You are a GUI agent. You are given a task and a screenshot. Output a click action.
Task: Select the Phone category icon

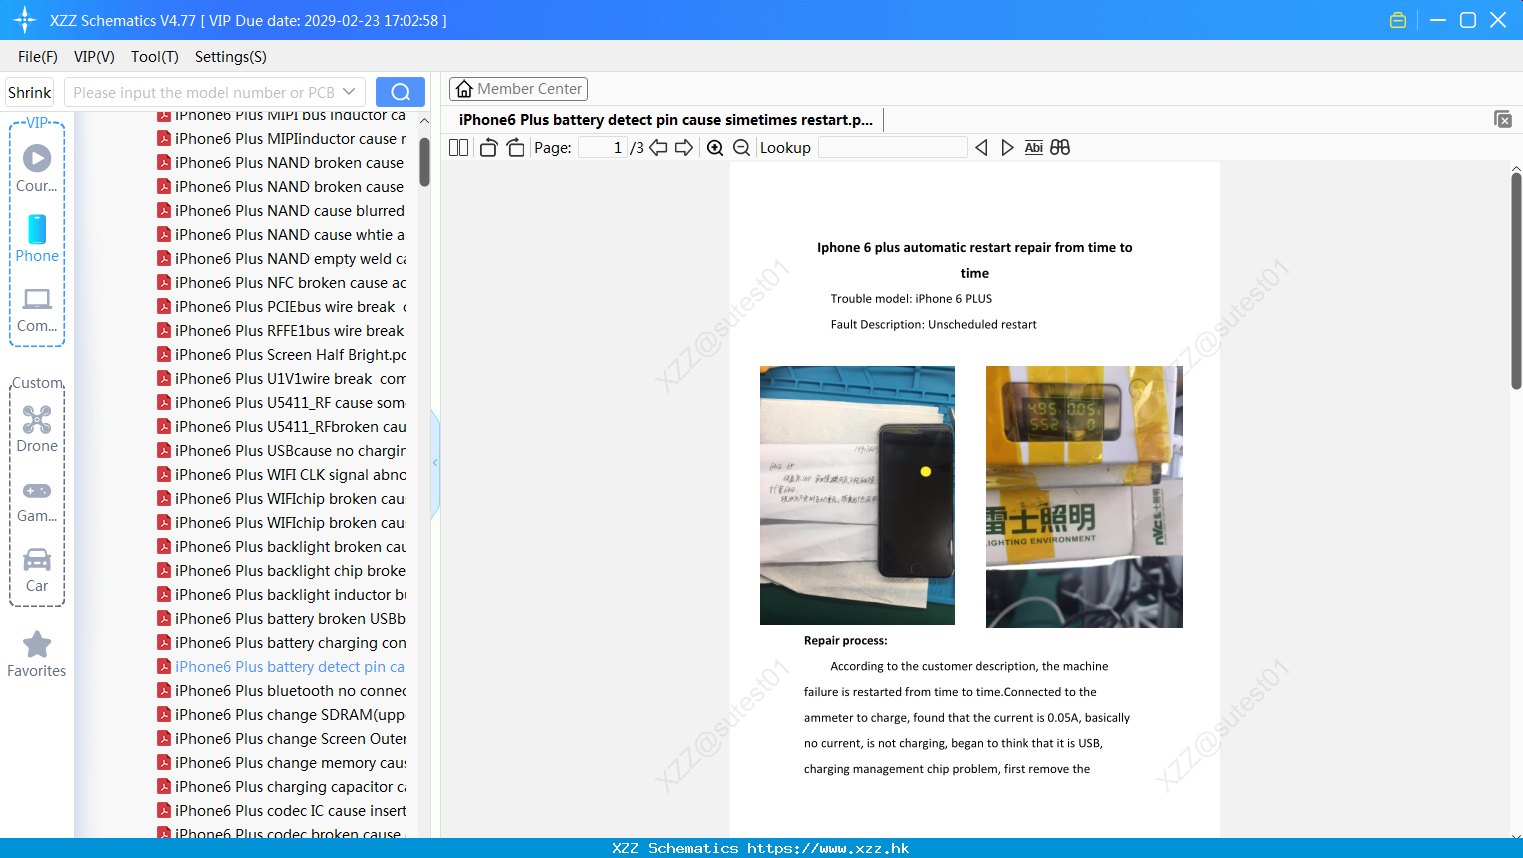pos(37,238)
